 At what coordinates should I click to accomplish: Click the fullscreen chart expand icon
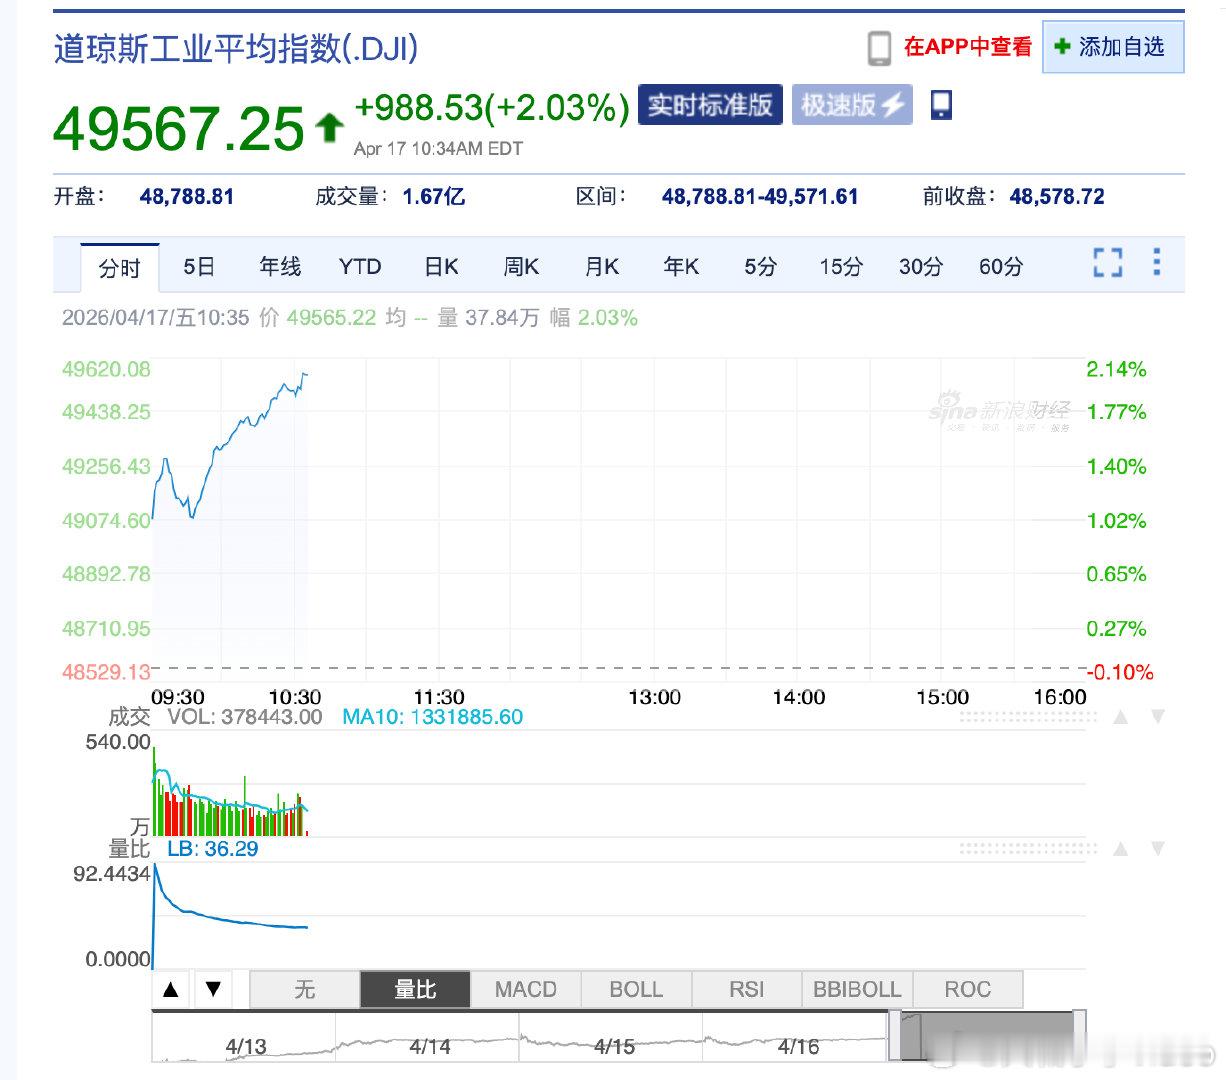point(1106,263)
